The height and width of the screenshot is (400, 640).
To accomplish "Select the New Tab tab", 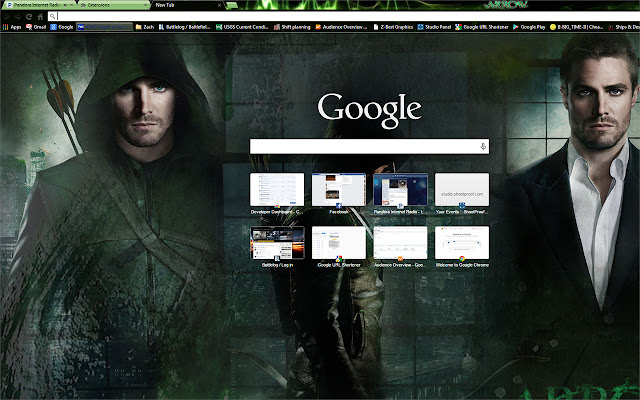I will [186, 5].
